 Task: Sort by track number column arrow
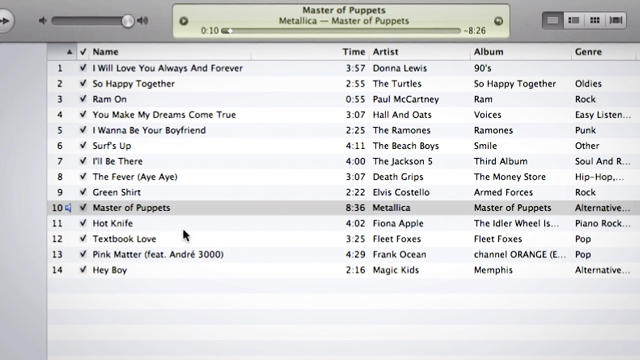pos(69,52)
